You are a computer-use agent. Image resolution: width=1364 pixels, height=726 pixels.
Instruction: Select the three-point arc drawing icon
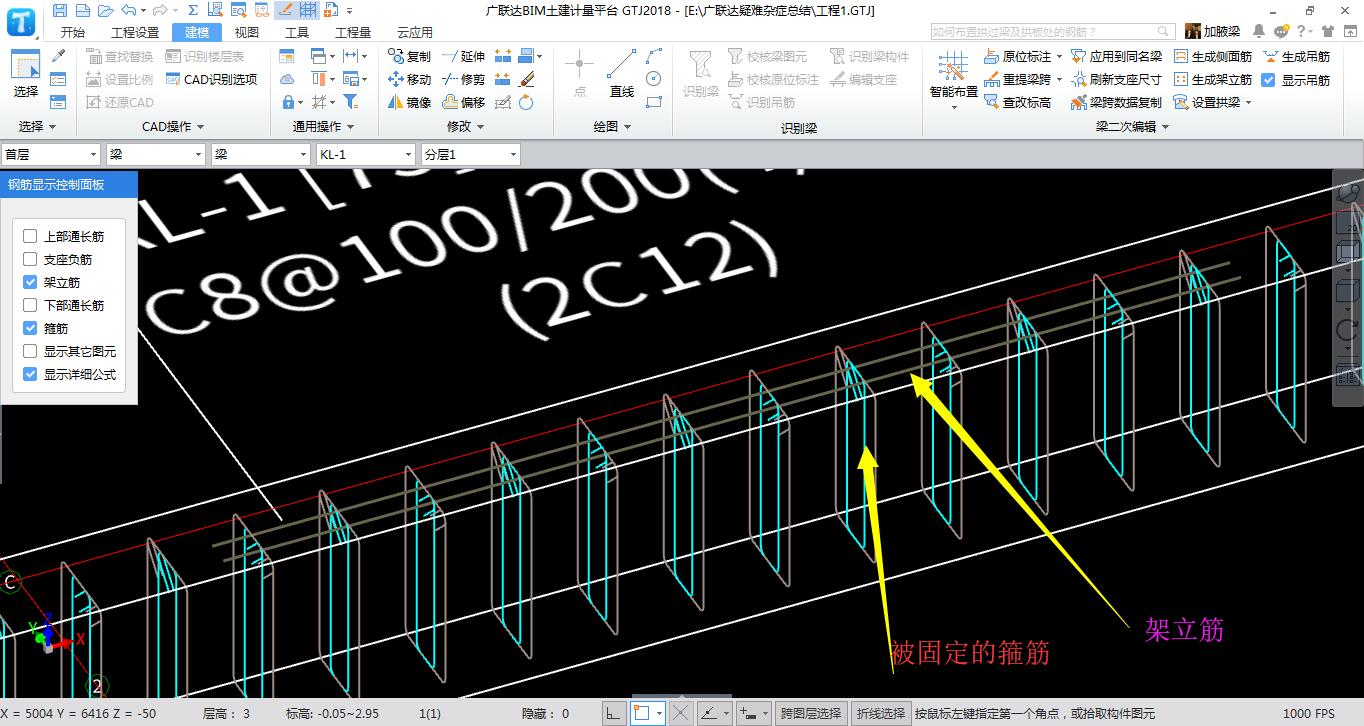[654, 56]
